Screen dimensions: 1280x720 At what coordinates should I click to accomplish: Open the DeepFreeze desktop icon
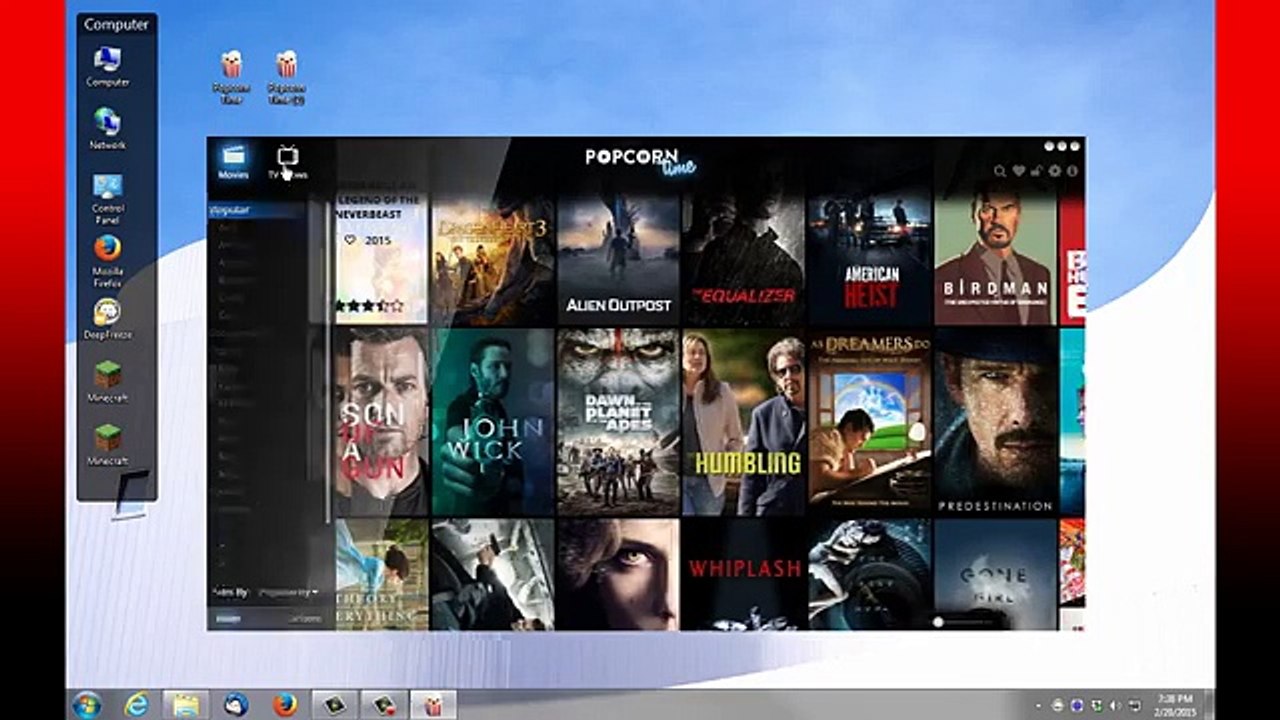click(x=108, y=319)
